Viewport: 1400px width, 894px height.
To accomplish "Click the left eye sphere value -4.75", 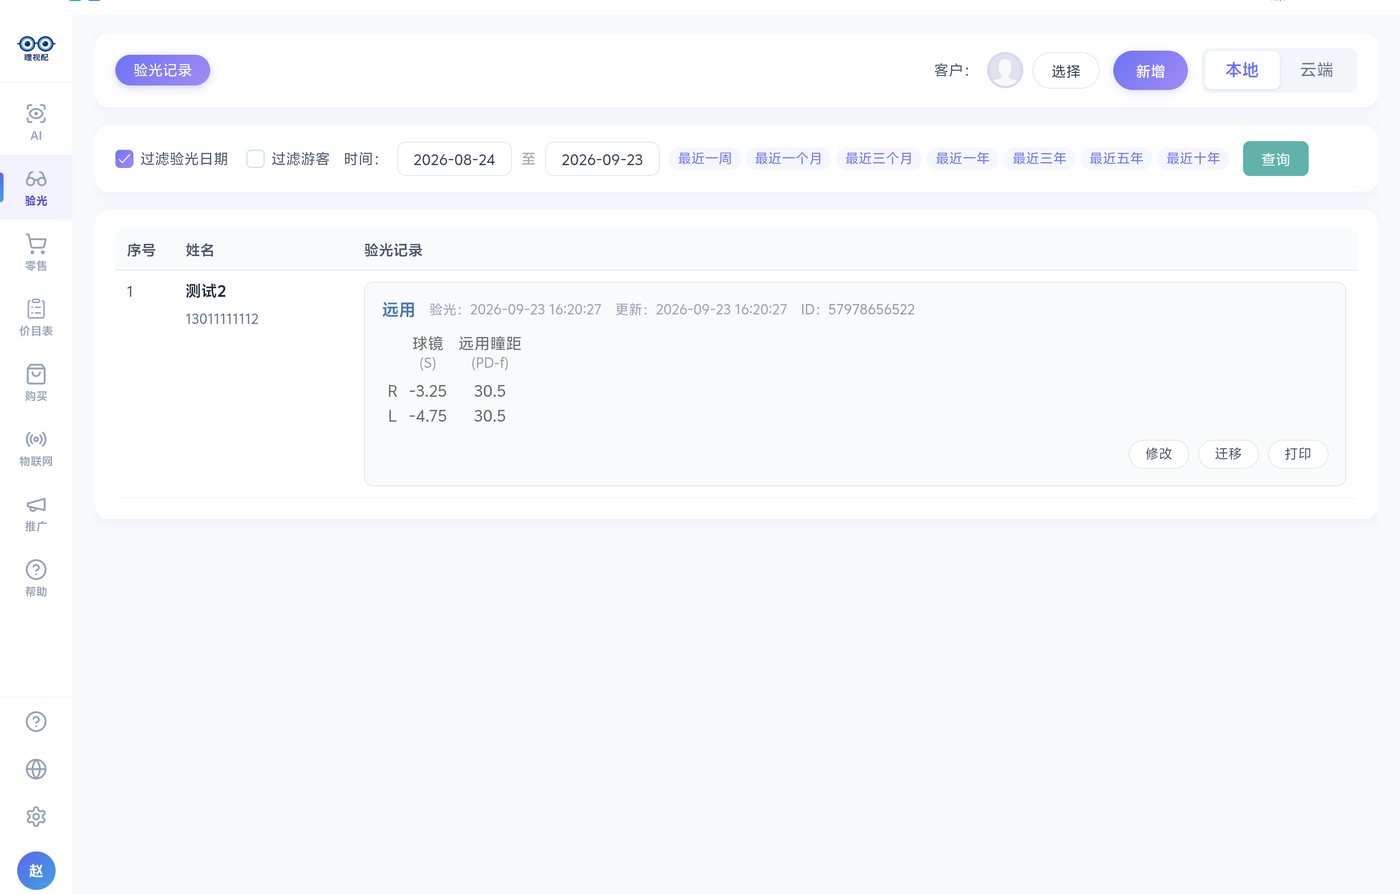I will 428,416.
